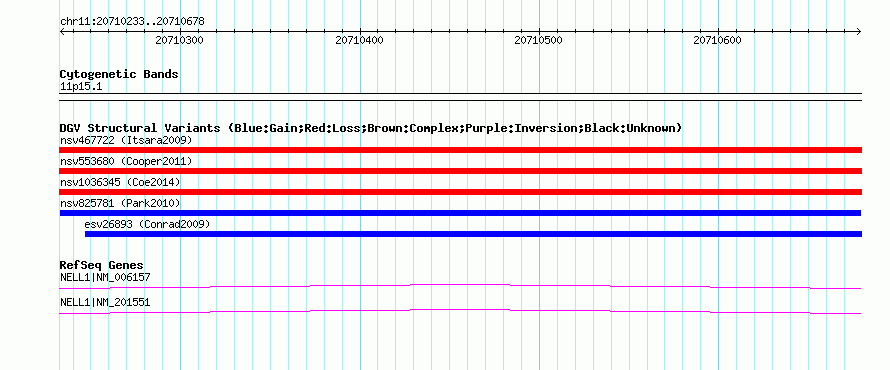
Task: Open the NELL1|NM_201551 transcript label
Action: [x=105, y=303]
